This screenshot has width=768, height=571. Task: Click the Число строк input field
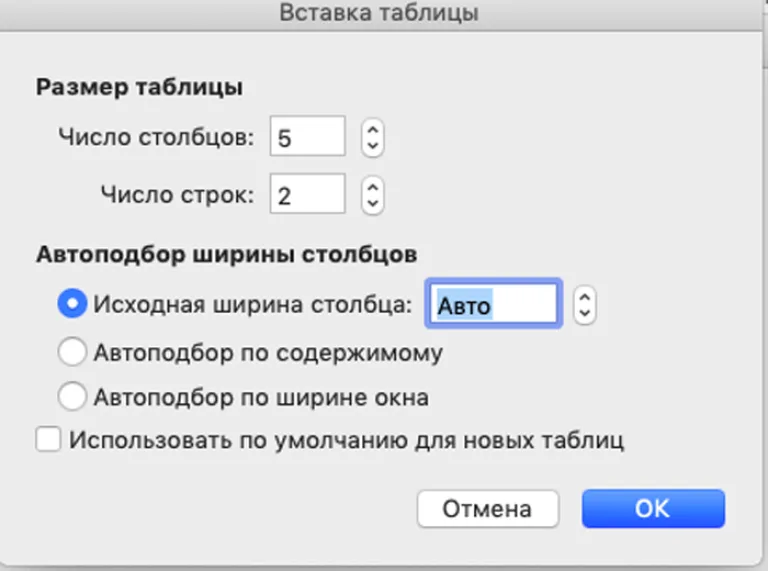pyautogui.click(x=308, y=193)
